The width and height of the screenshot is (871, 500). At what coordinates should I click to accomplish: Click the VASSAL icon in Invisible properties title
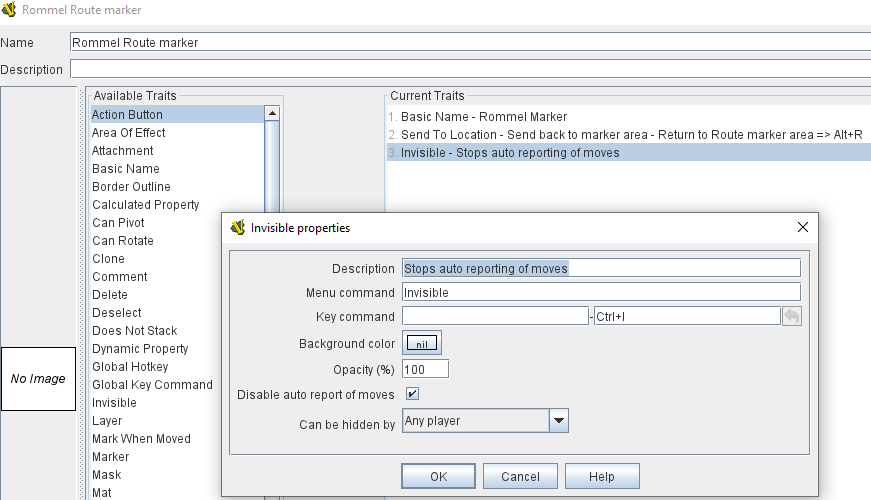pos(238,227)
